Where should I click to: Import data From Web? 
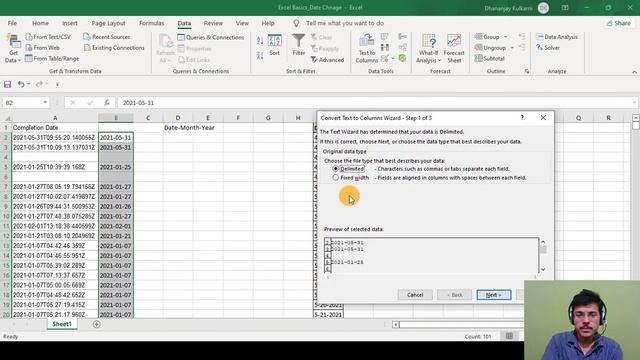click(x=43, y=48)
